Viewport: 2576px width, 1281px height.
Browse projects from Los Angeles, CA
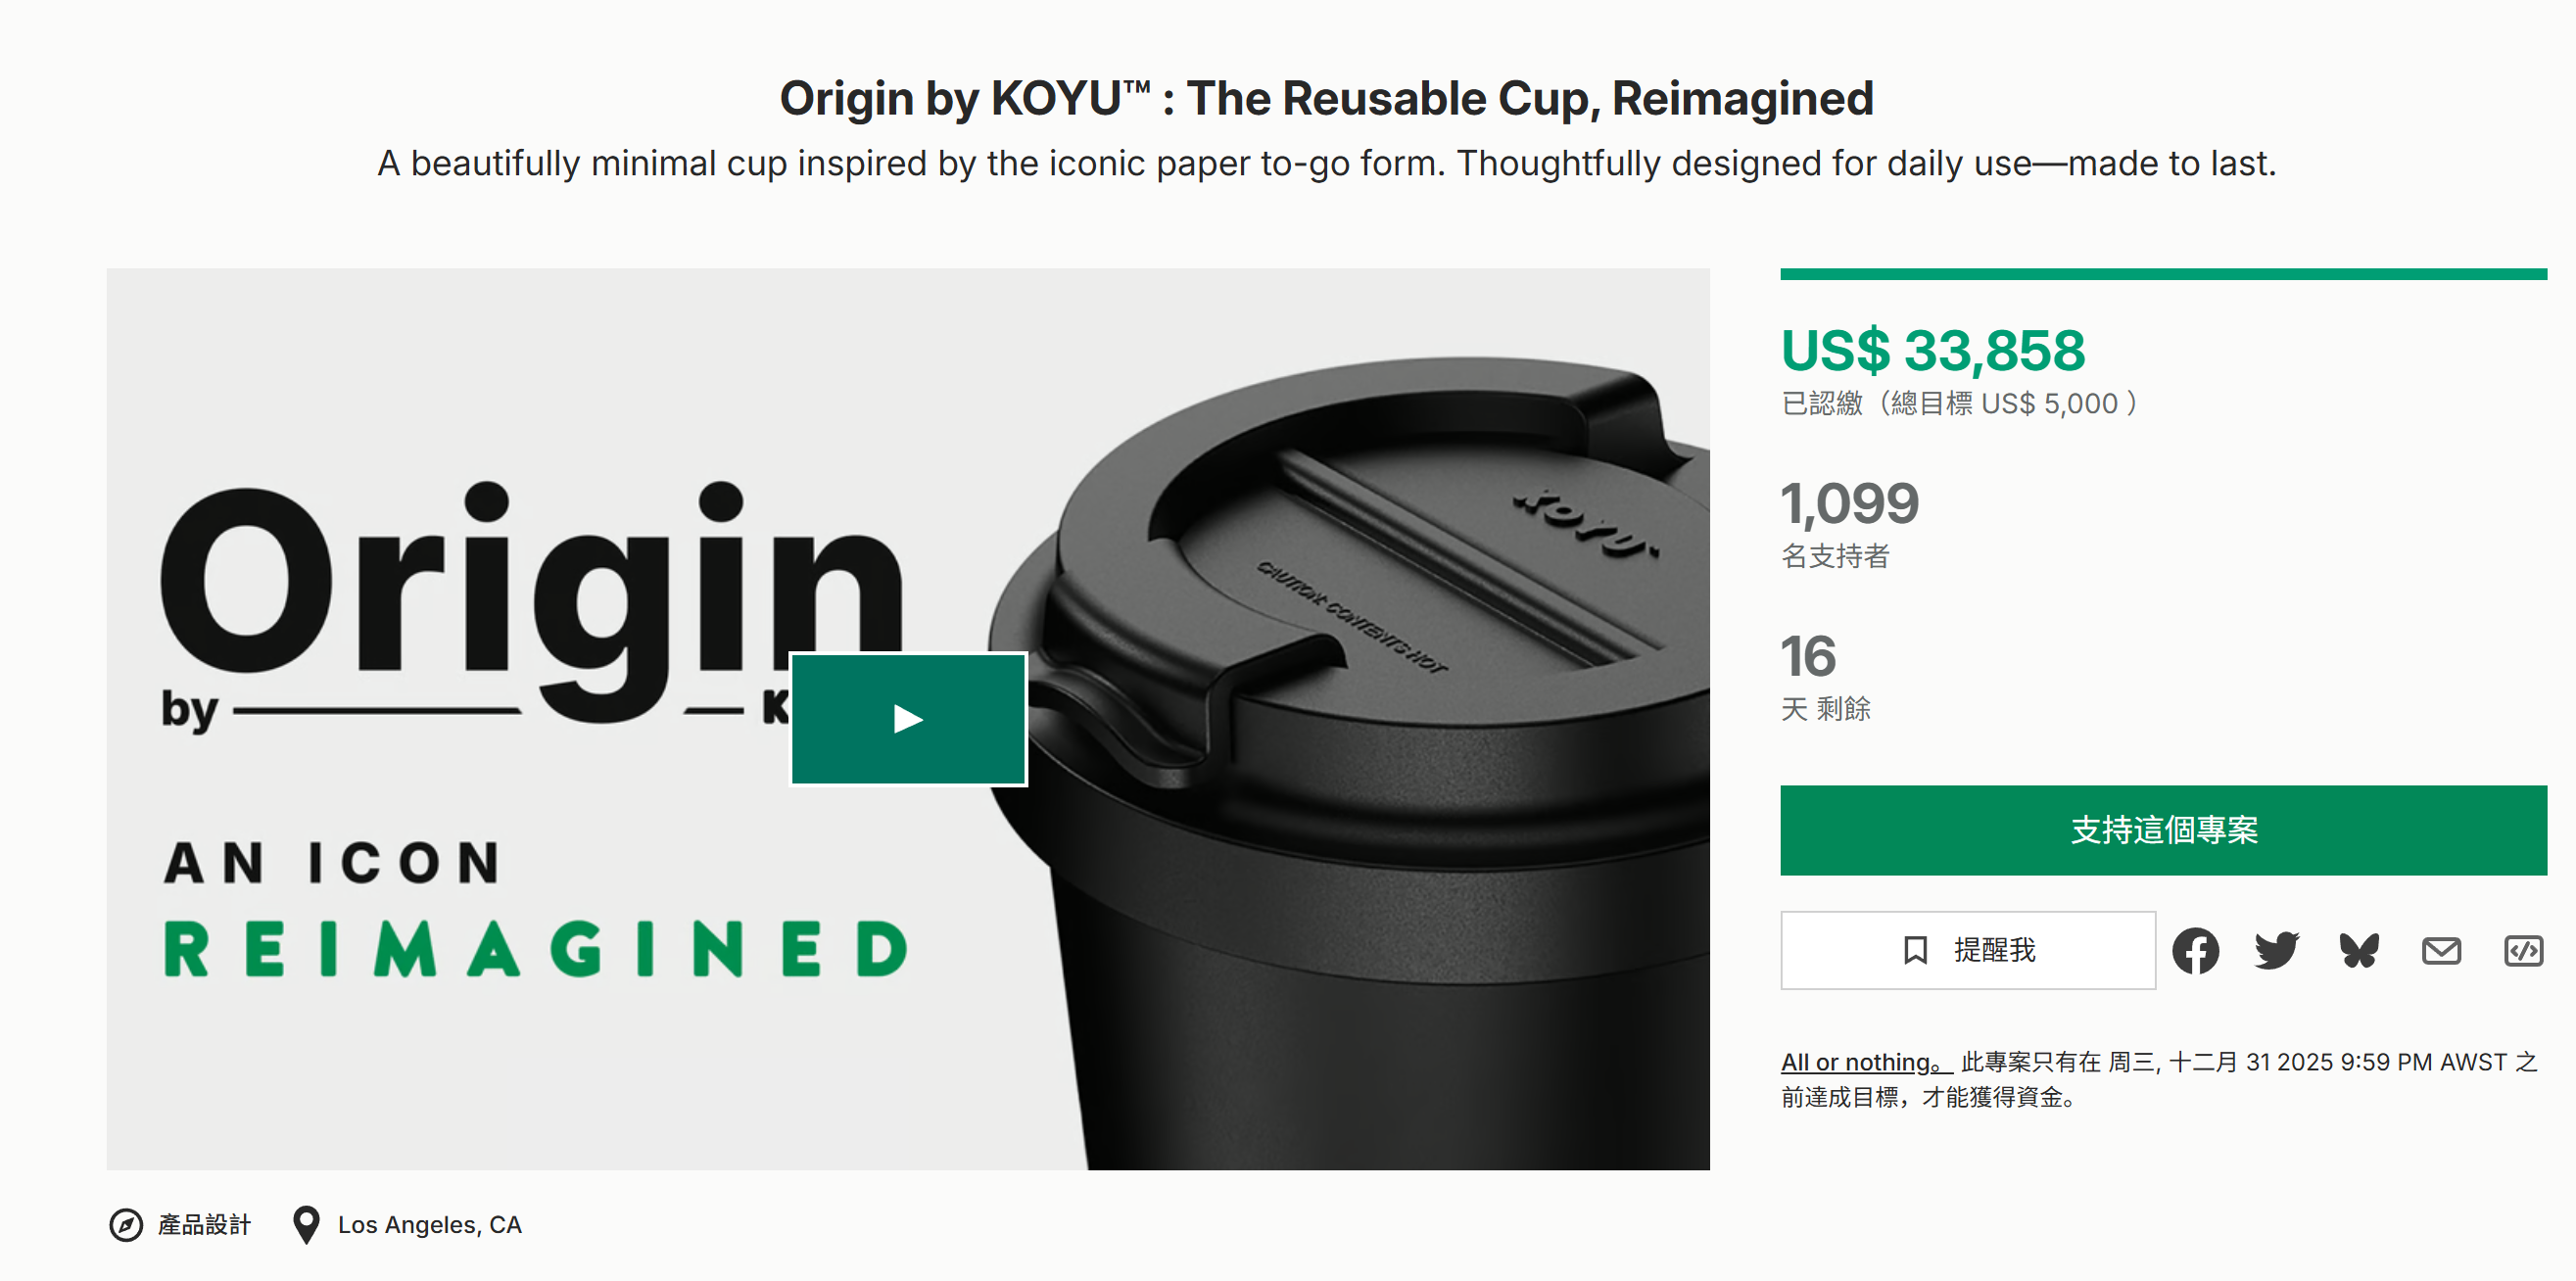430,1224
